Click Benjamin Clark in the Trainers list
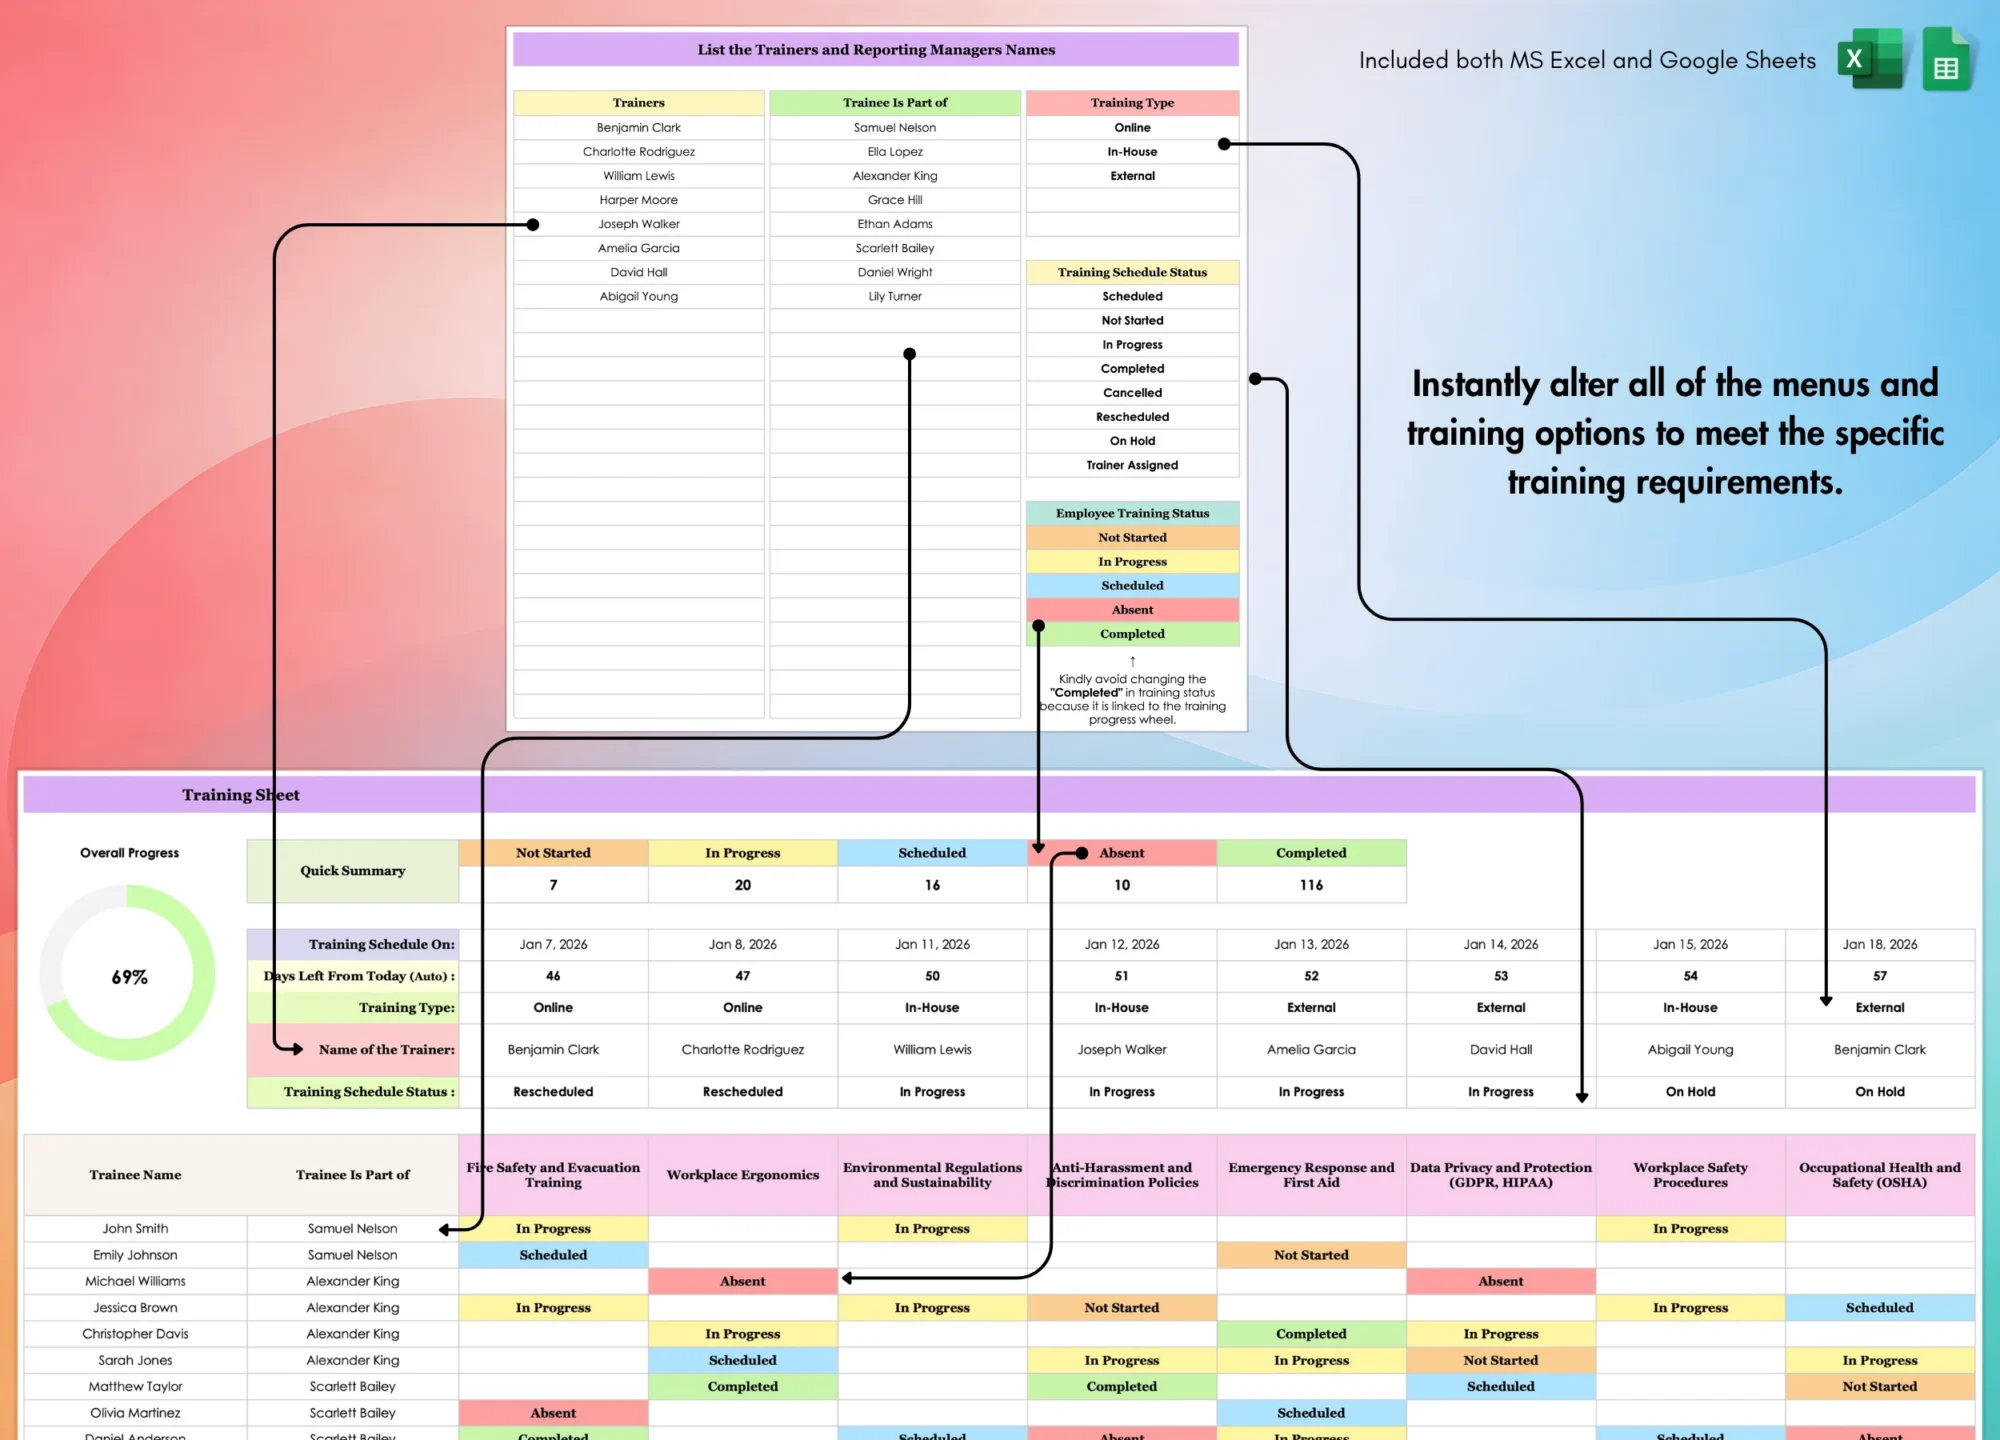 click(x=639, y=127)
